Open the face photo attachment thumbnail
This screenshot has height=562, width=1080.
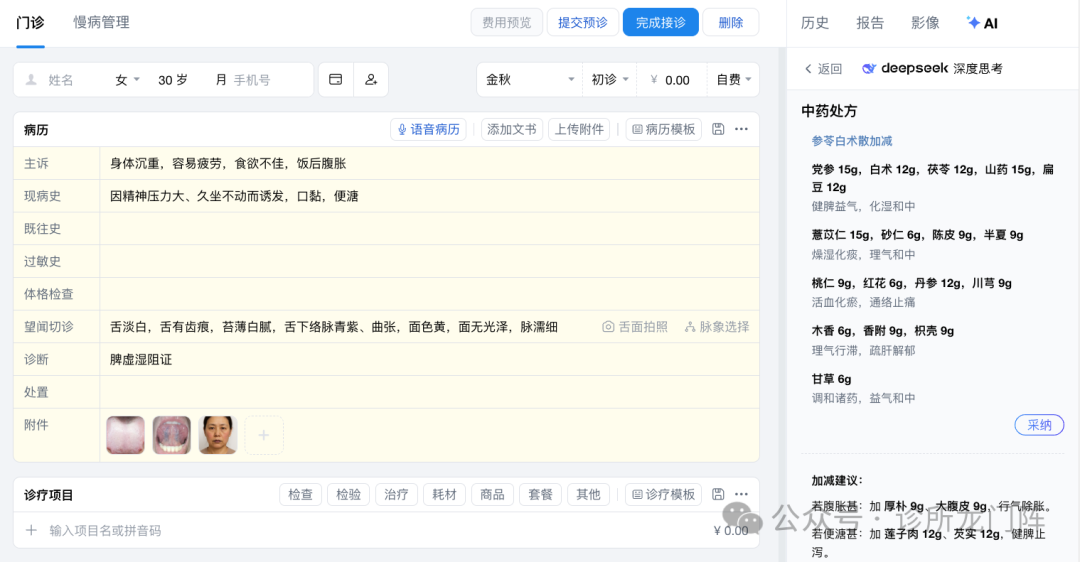218,435
